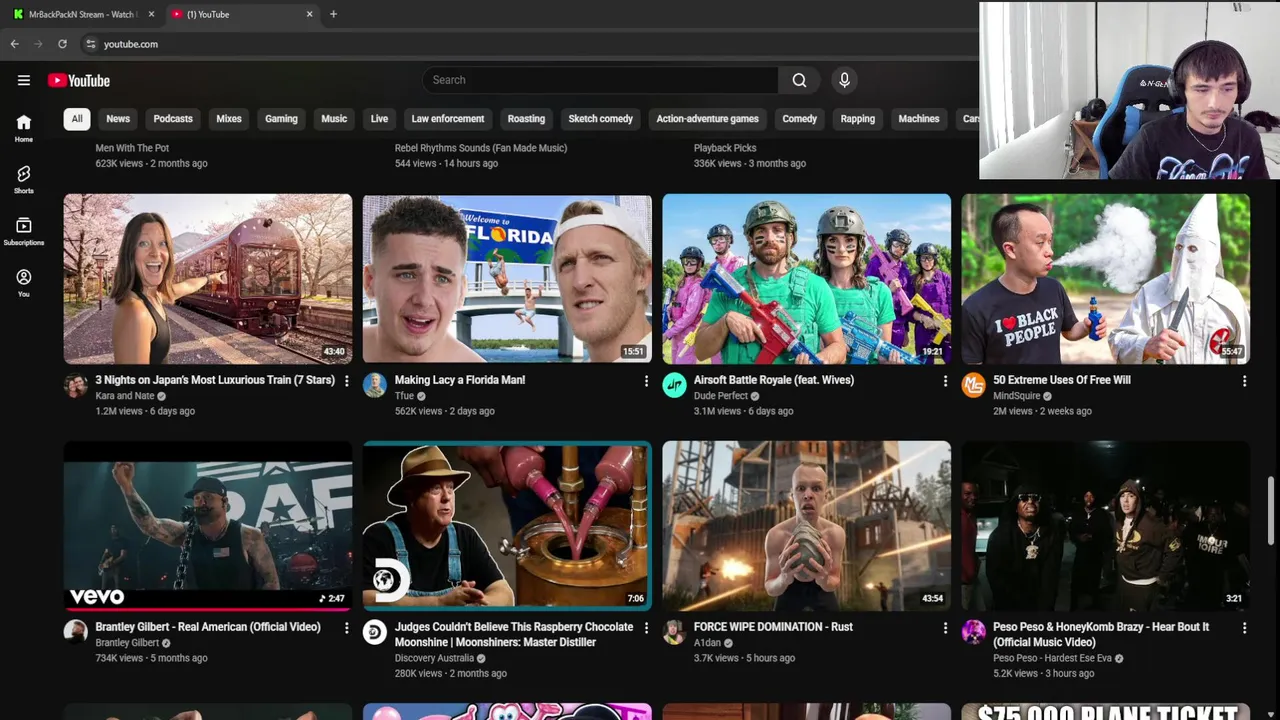The image size is (1280, 720).
Task: Open the You page in the sidebar
Action: (x=24, y=284)
